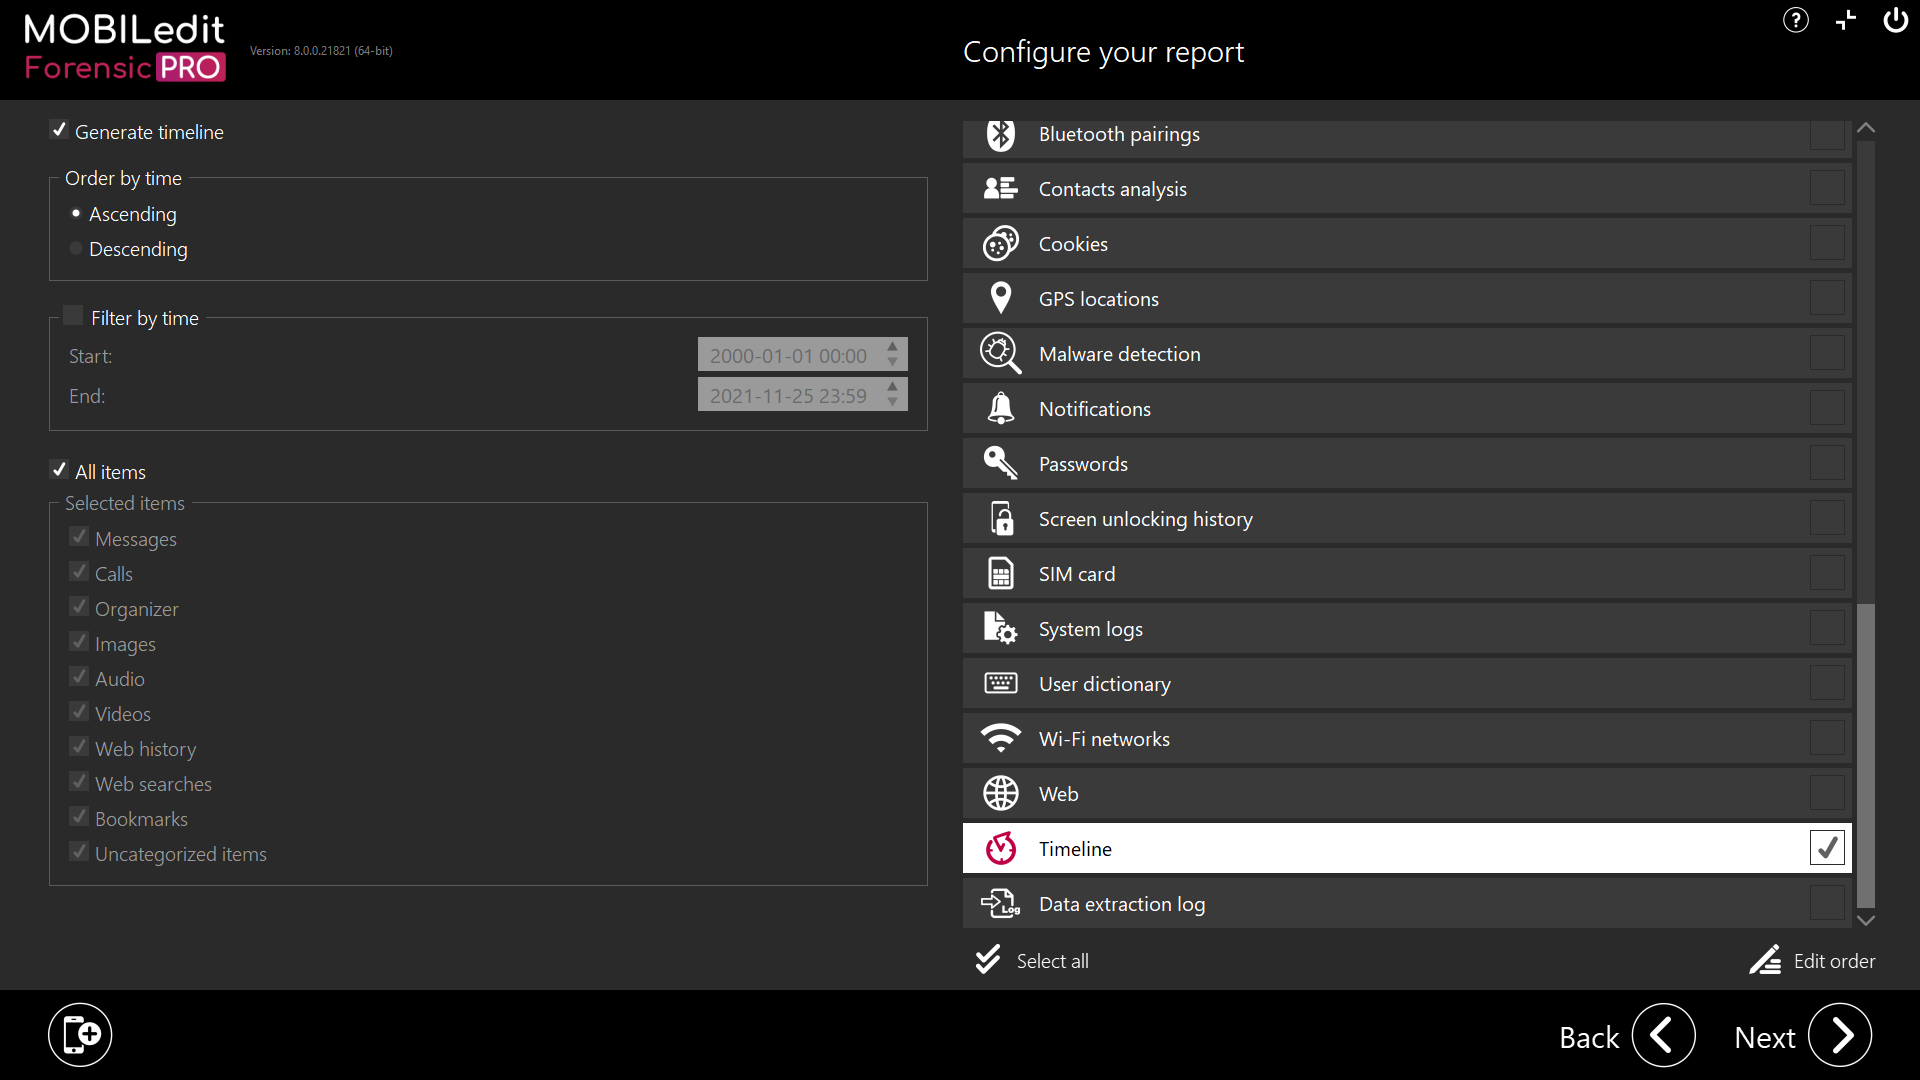Click the Edit order pencil icon
Image resolution: width=1920 pixels, height=1080 pixels.
point(1765,960)
